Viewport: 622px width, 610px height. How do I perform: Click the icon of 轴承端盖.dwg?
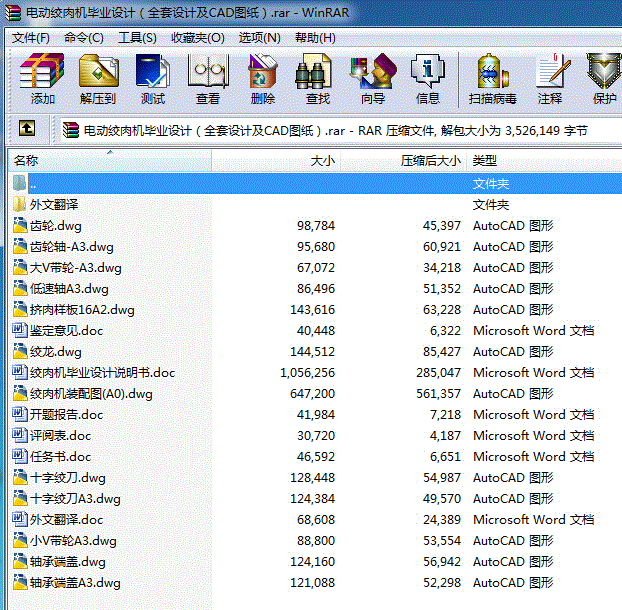pos(20,561)
